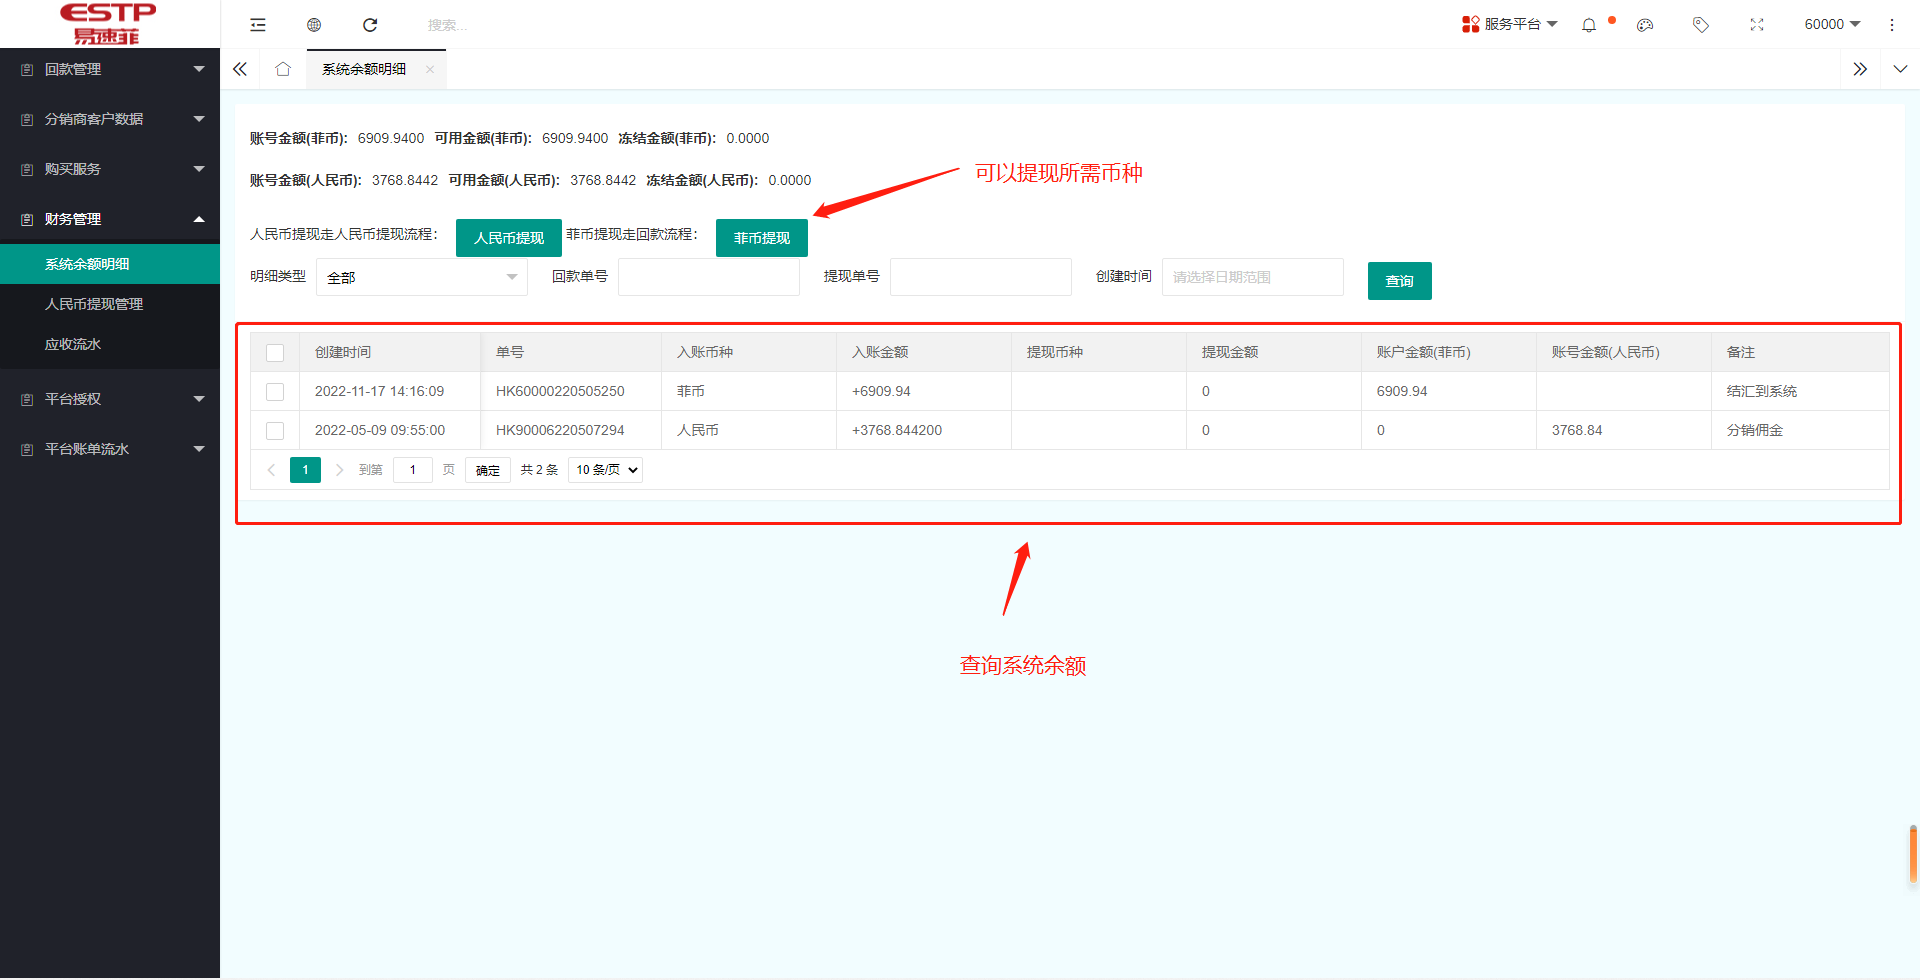
Task: Click the refresh page icon
Action: 370,24
